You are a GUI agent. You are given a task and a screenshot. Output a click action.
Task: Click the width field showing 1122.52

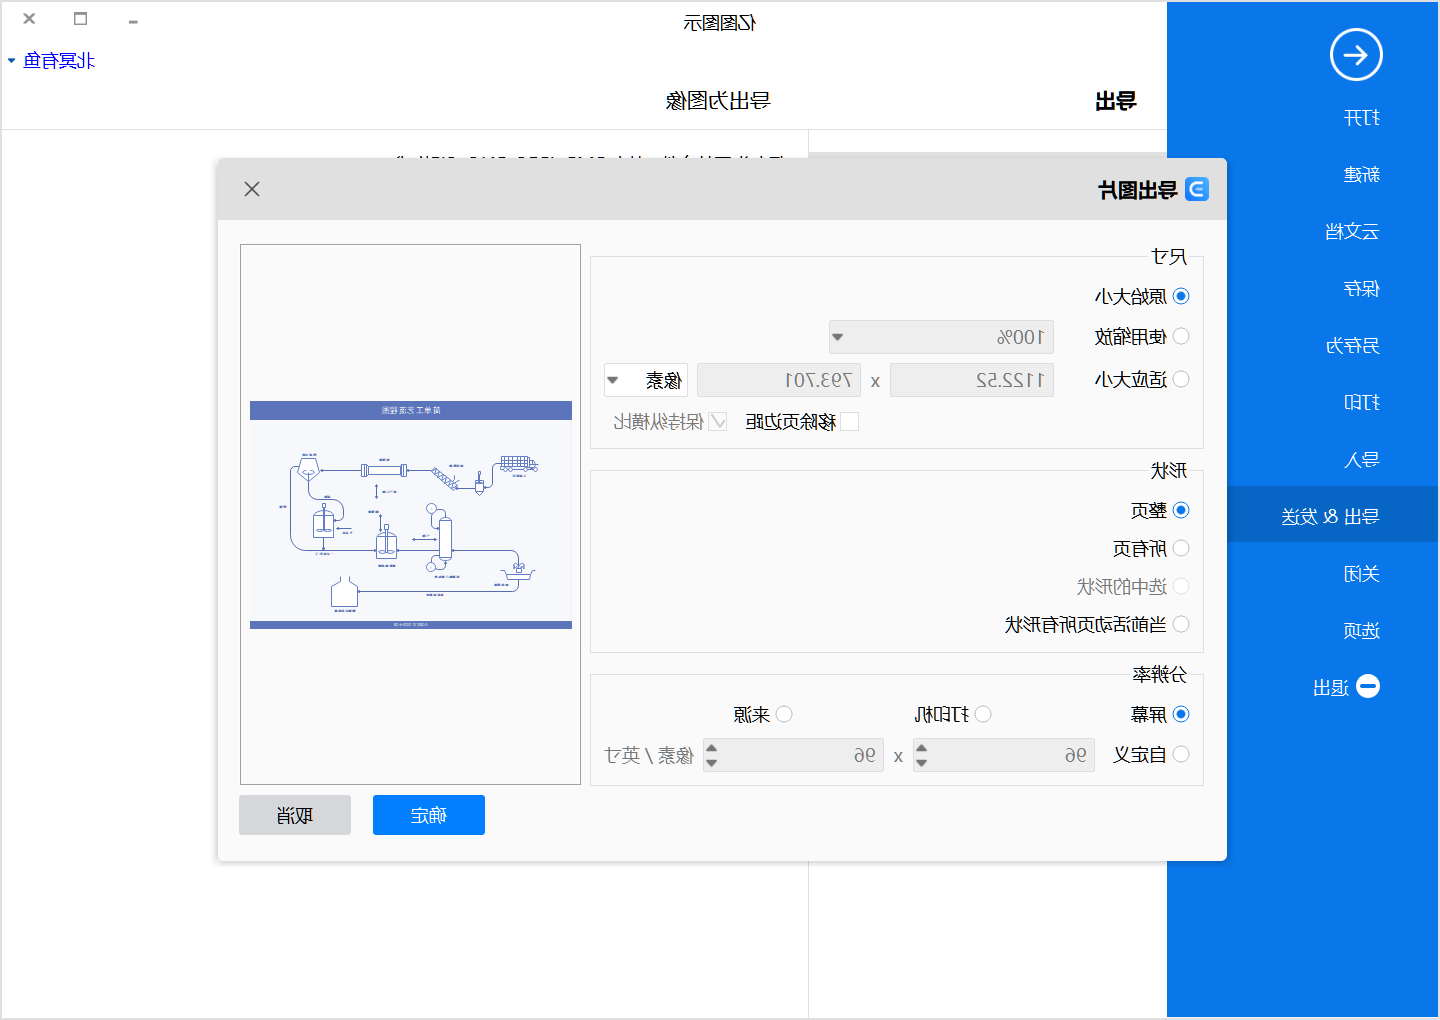[x=972, y=380]
